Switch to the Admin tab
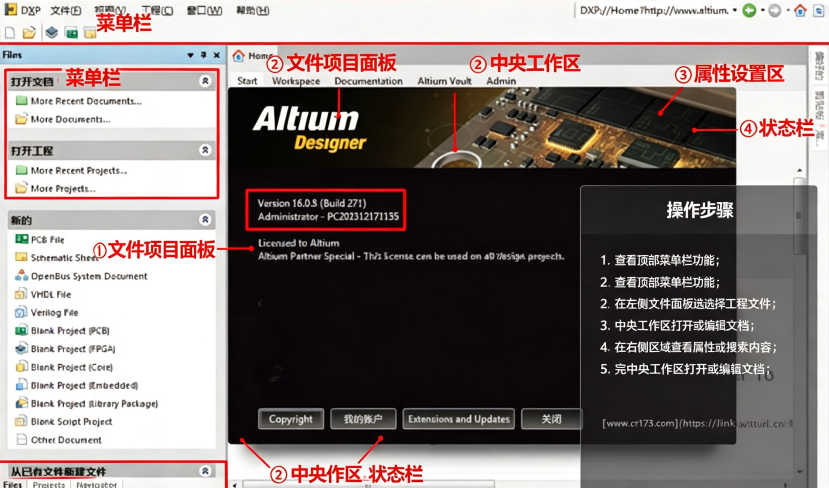Screen dimensions: 829x488 click(x=501, y=81)
